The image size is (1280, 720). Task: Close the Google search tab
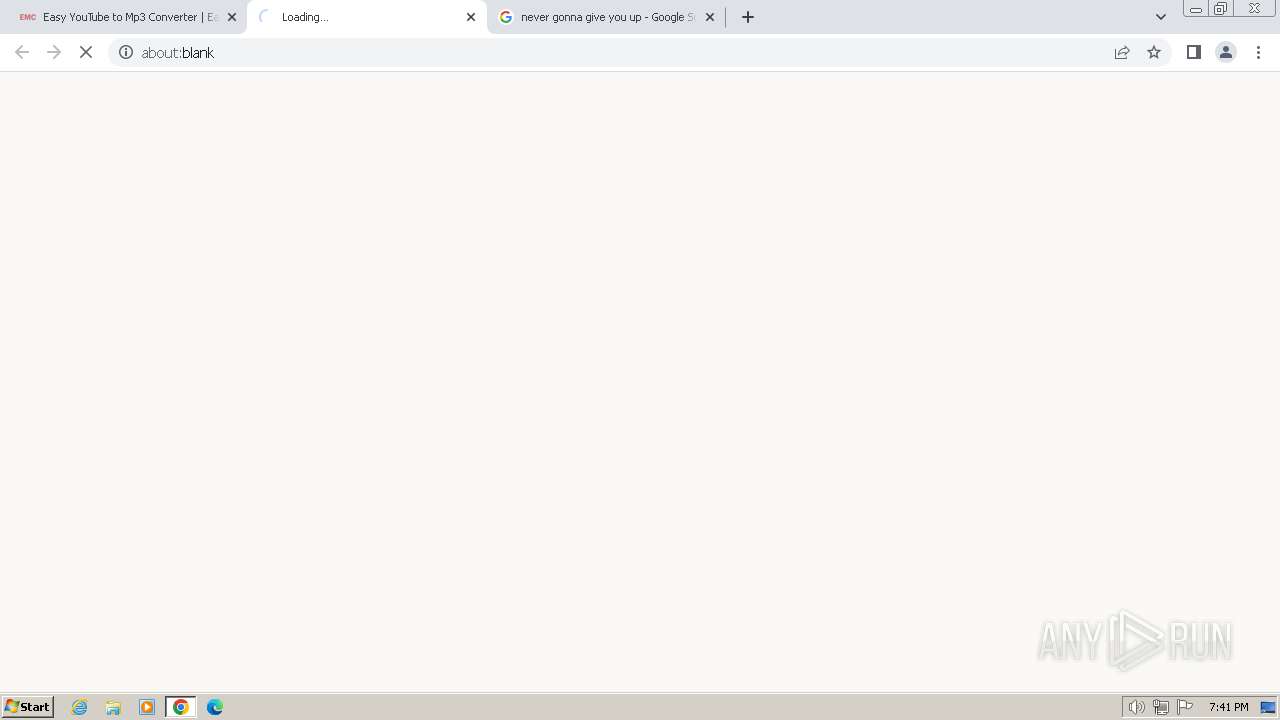(710, 17)
